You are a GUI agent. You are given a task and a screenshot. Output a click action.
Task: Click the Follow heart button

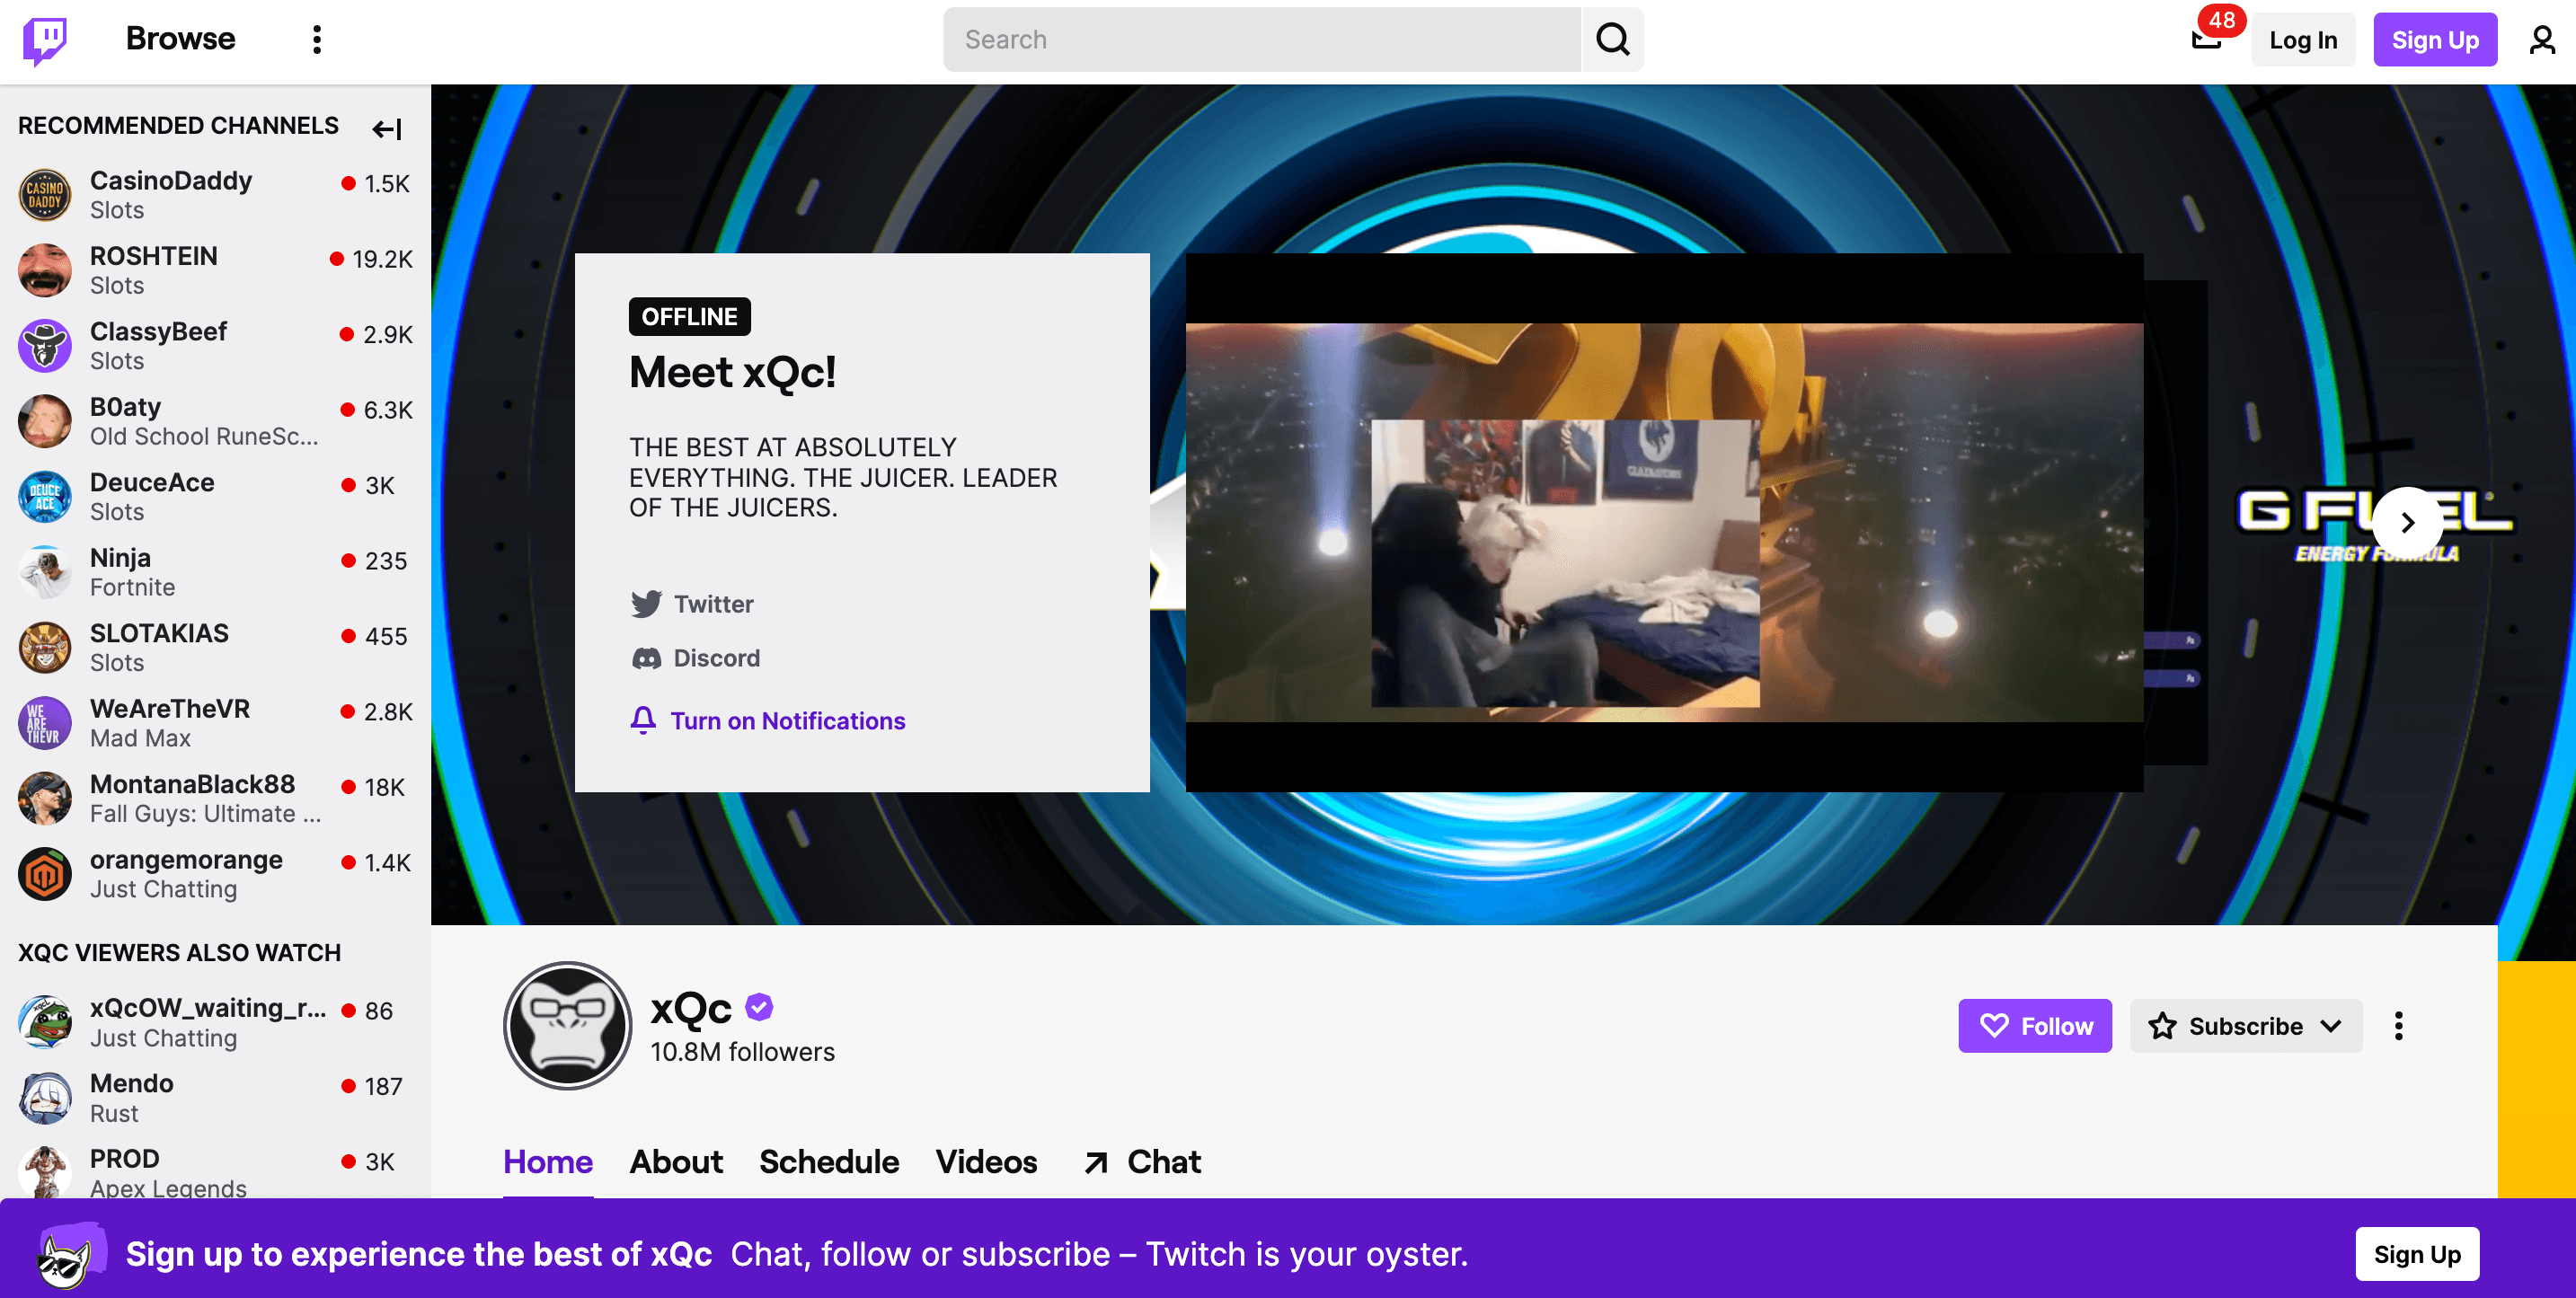point(2034,1026)
